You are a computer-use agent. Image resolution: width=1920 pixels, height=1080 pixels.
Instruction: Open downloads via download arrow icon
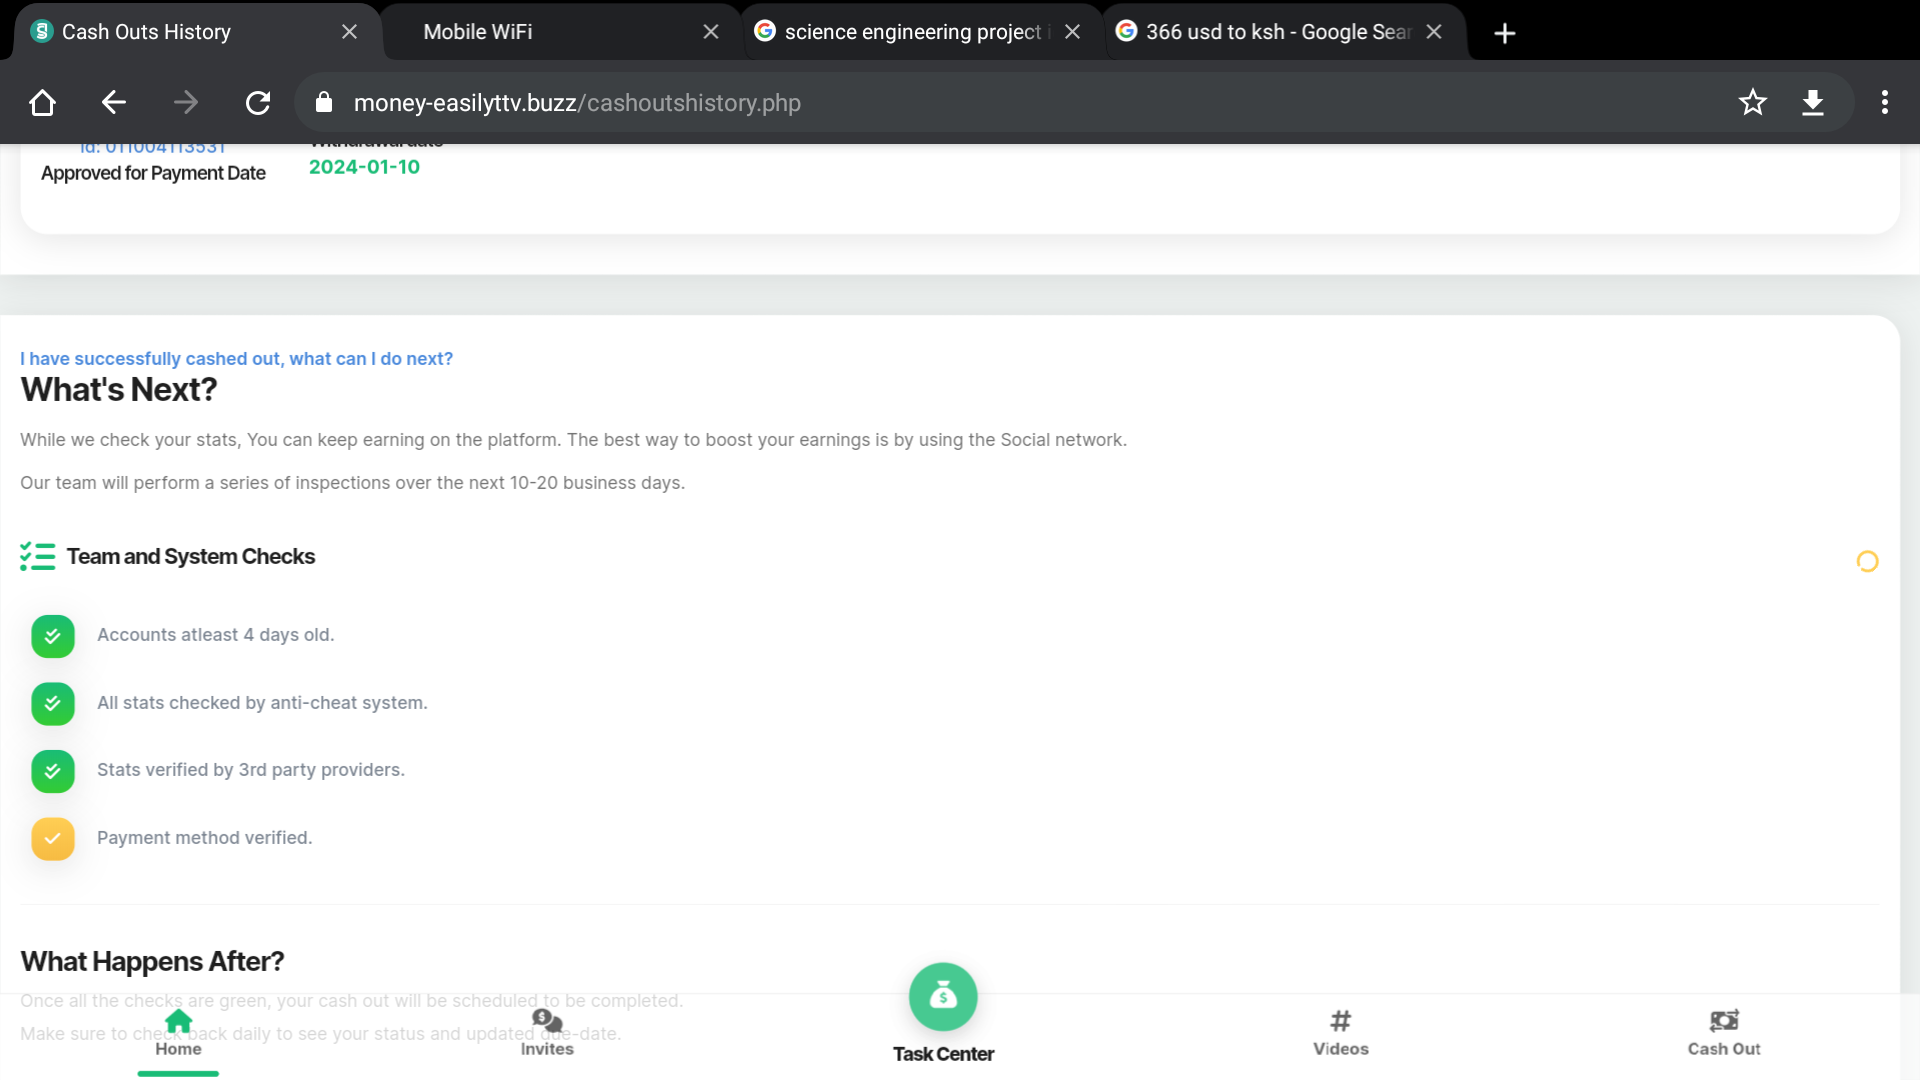tap(1812, 102)
